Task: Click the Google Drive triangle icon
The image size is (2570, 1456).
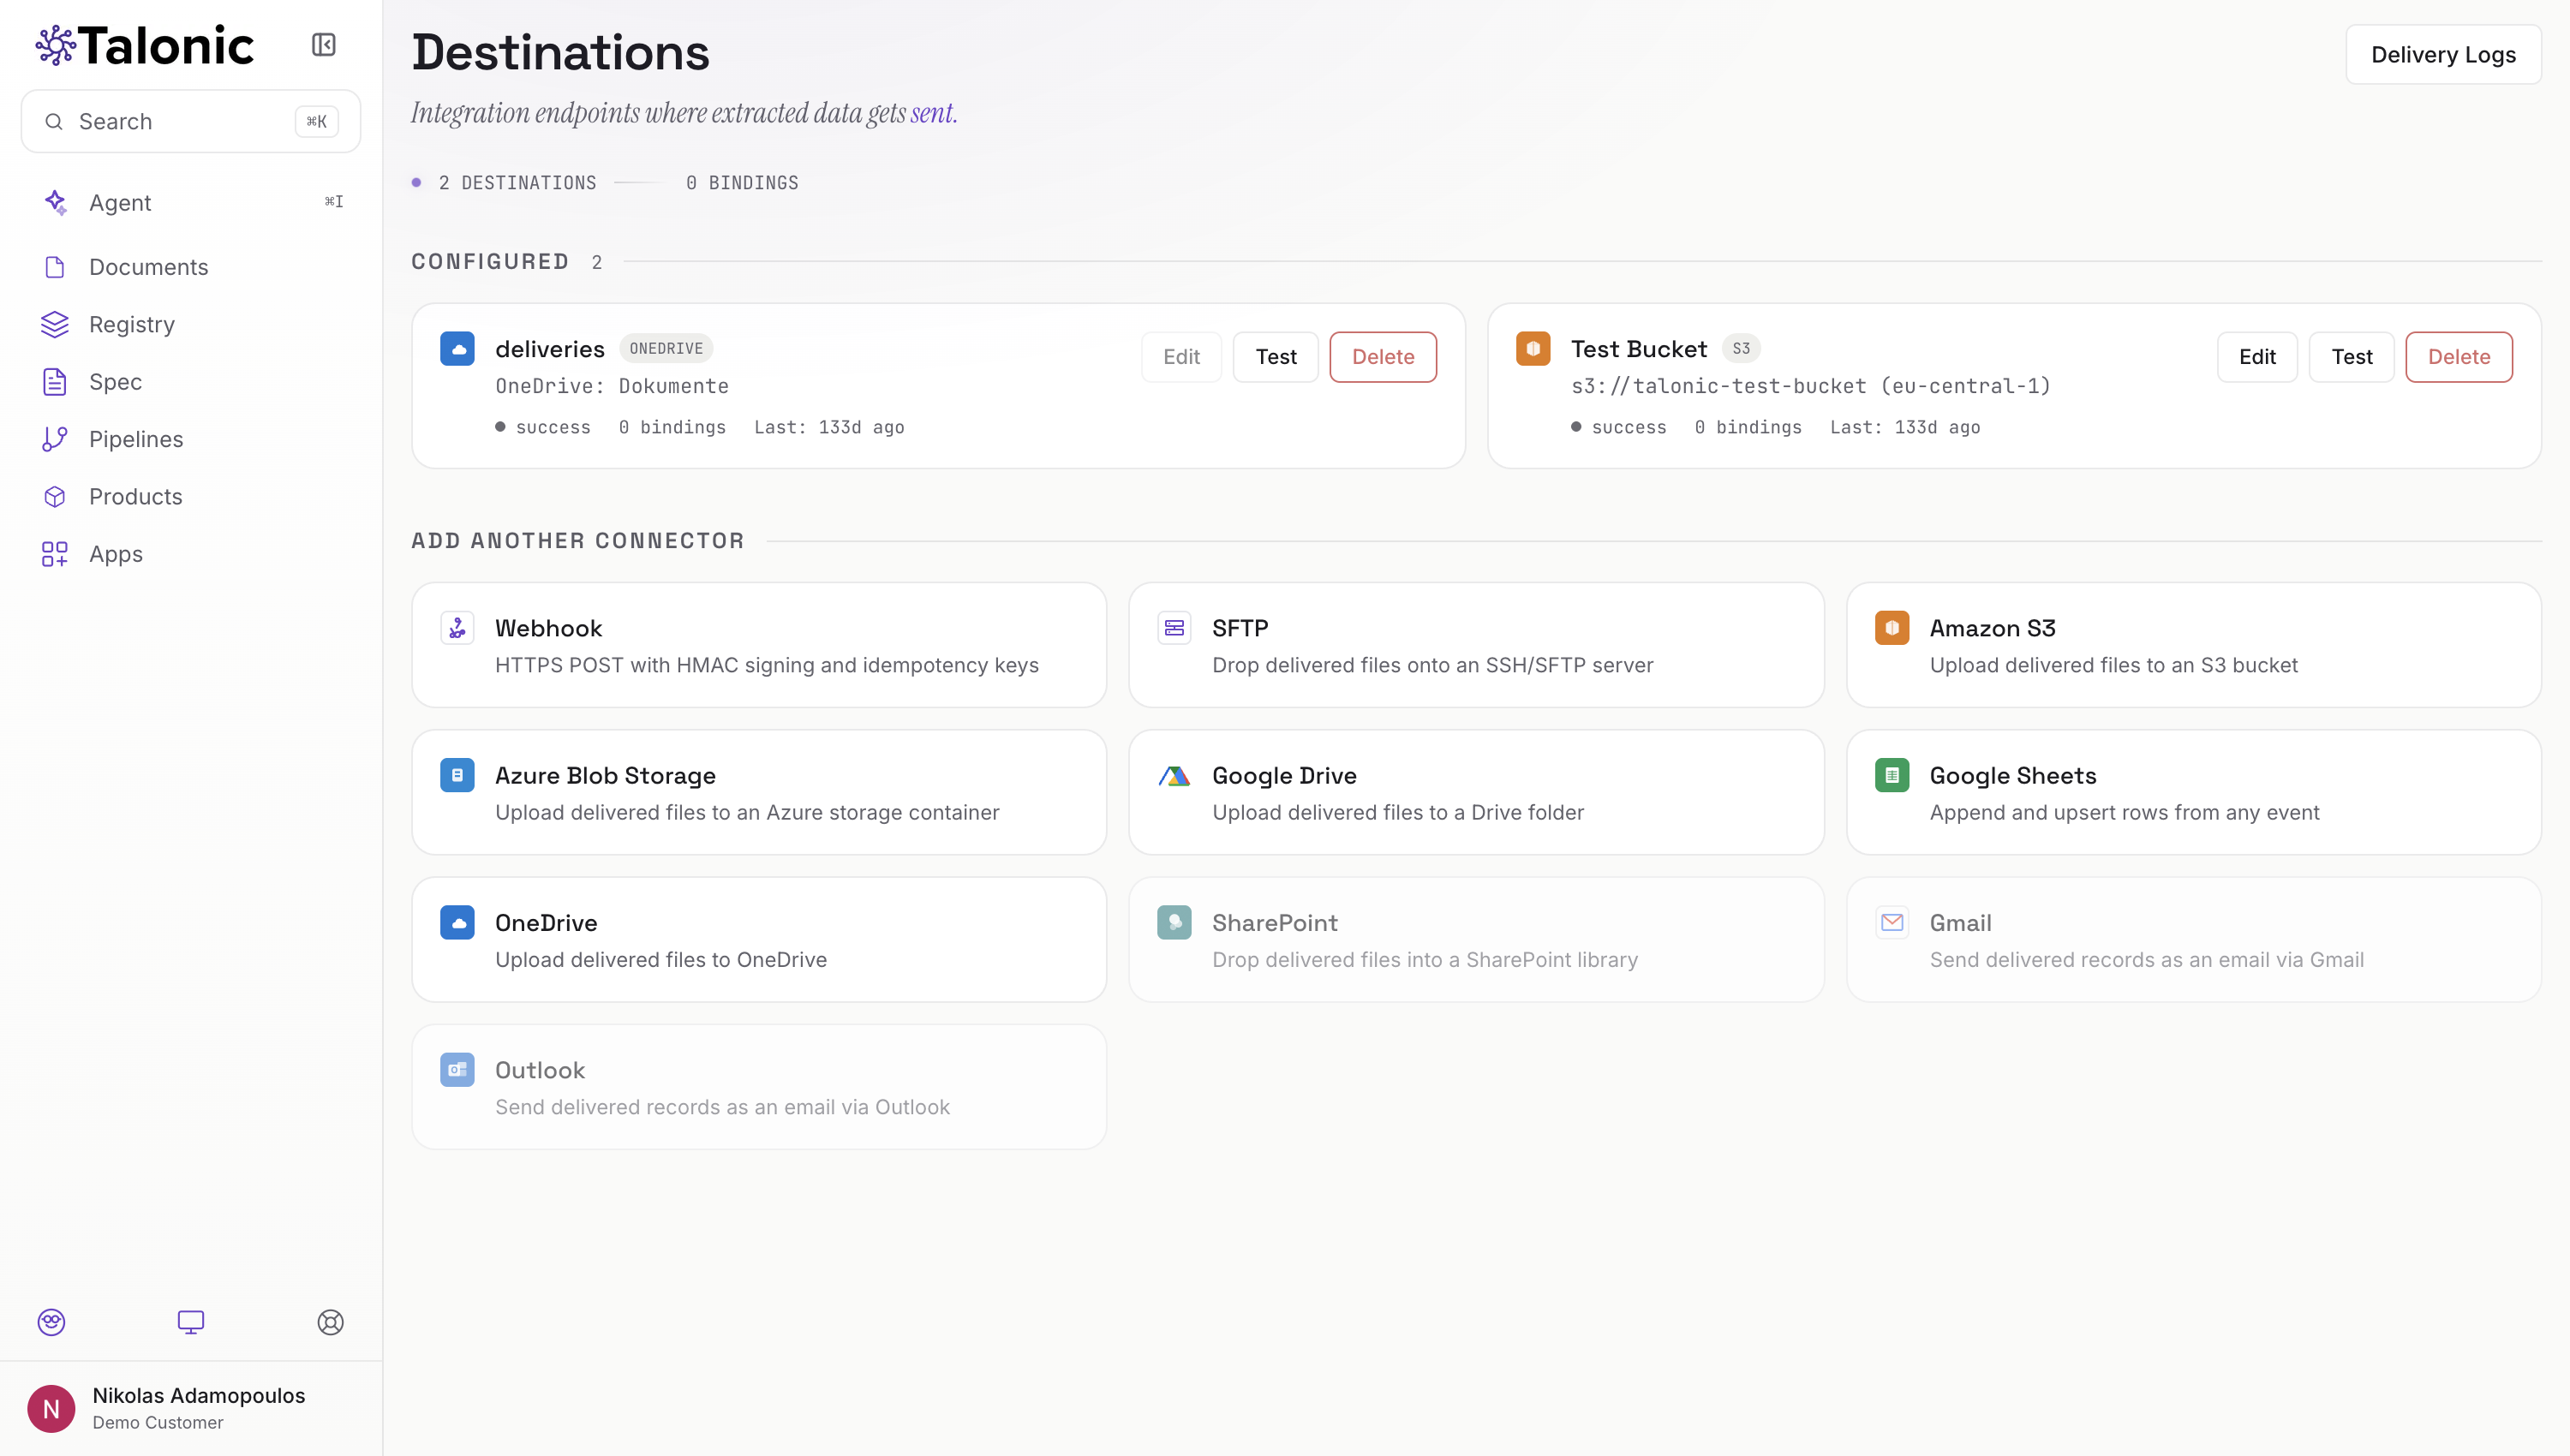Action: click(1174, 775)
